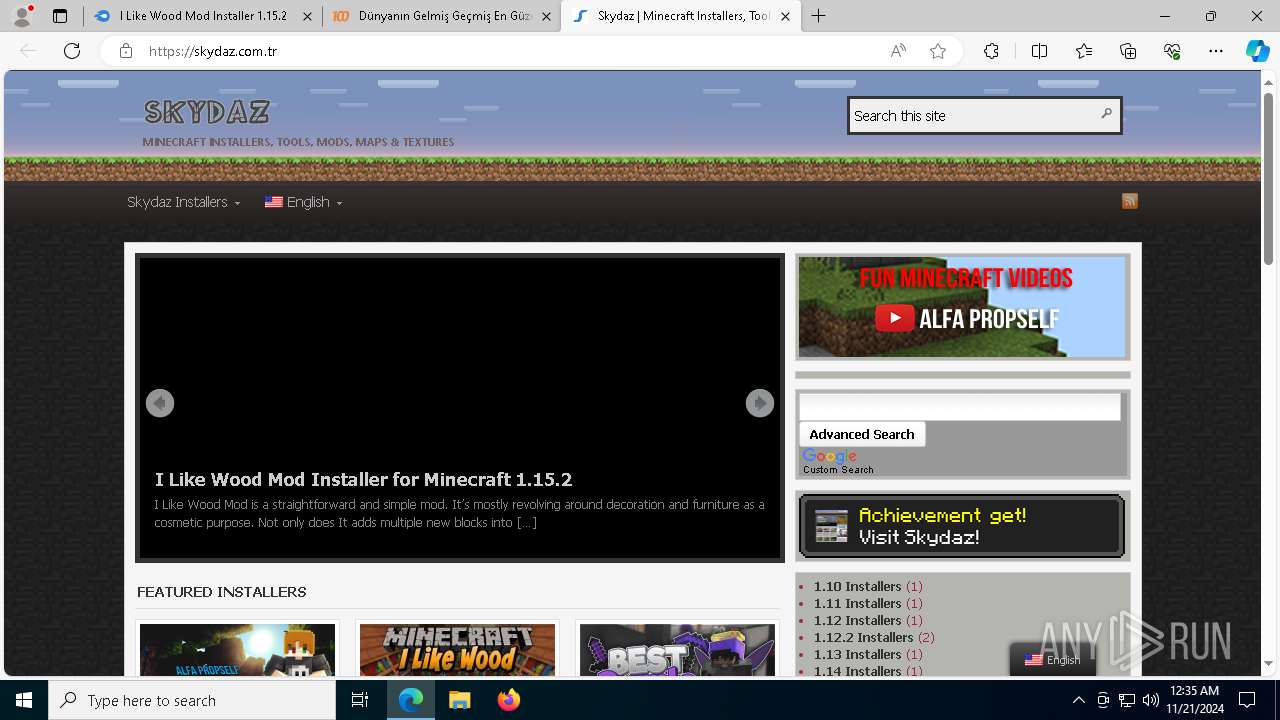1280x720 pixels.
Task: Focus the Google custom search box
Action: [x=960, y=406]
